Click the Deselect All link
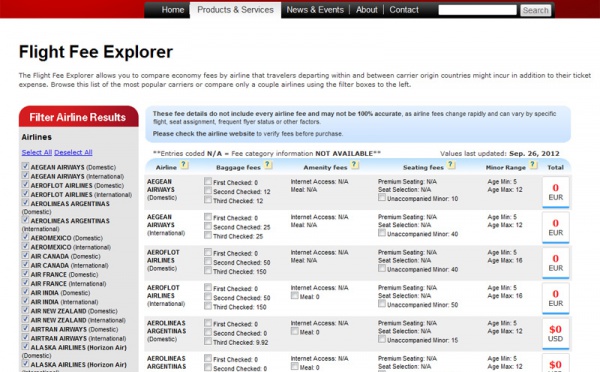600x372 pixels. 73,152
